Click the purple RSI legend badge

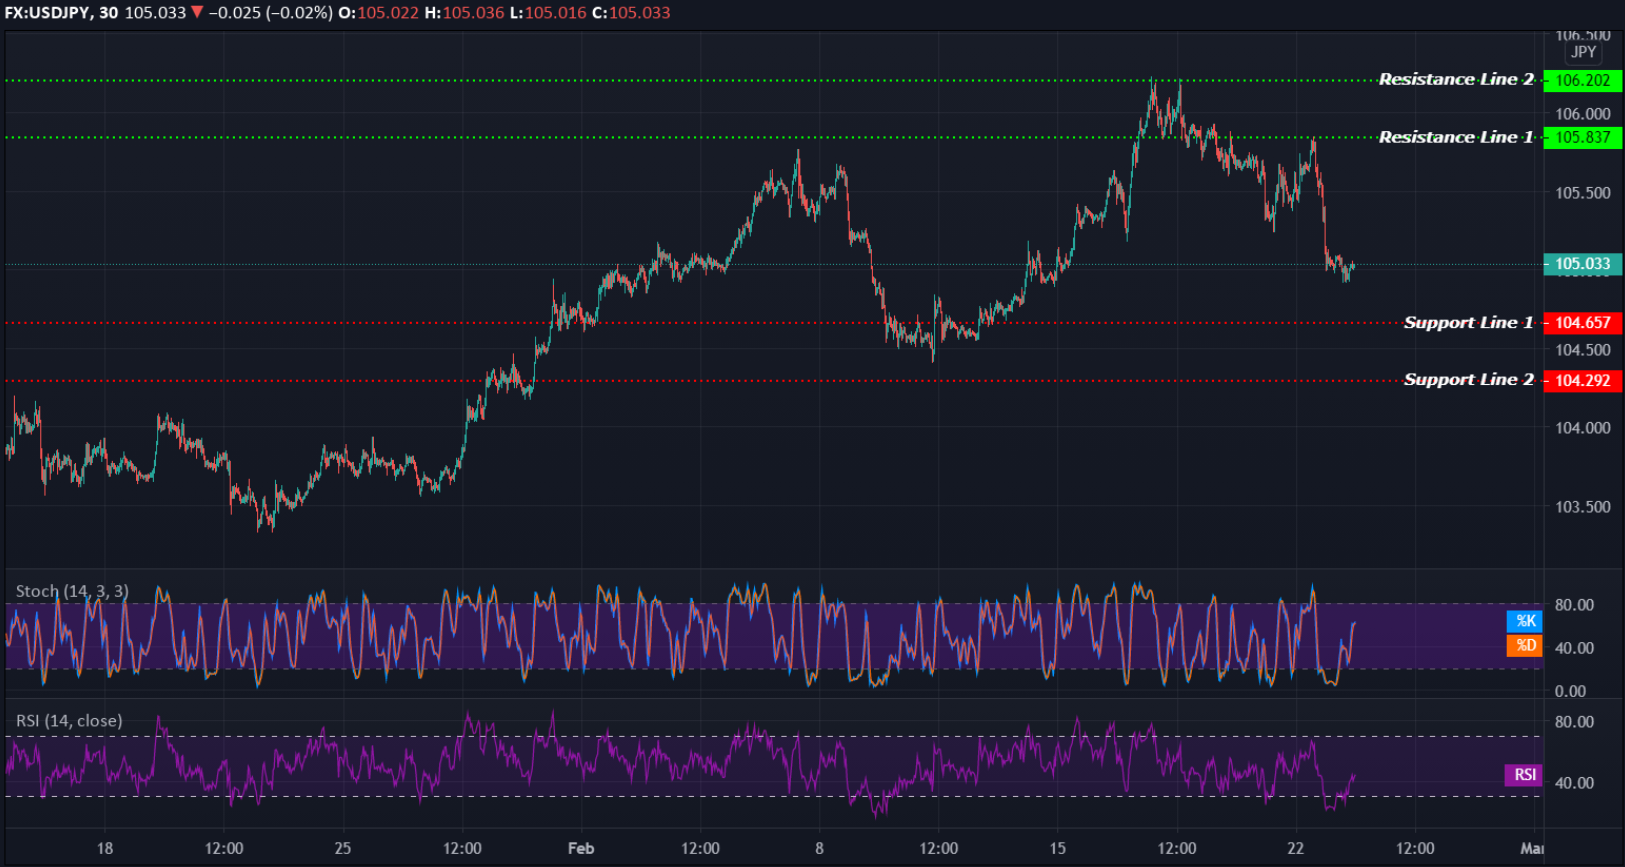click(x=1524, y=774)
